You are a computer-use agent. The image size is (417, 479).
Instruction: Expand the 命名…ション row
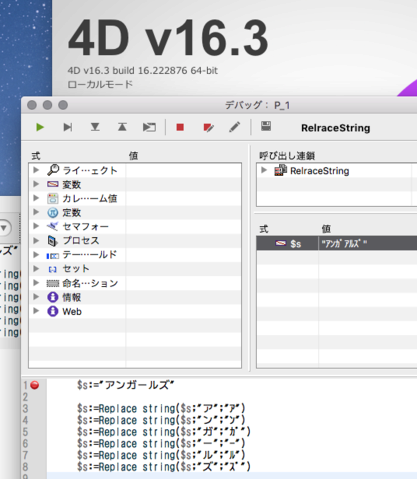[x=36, y=283]
